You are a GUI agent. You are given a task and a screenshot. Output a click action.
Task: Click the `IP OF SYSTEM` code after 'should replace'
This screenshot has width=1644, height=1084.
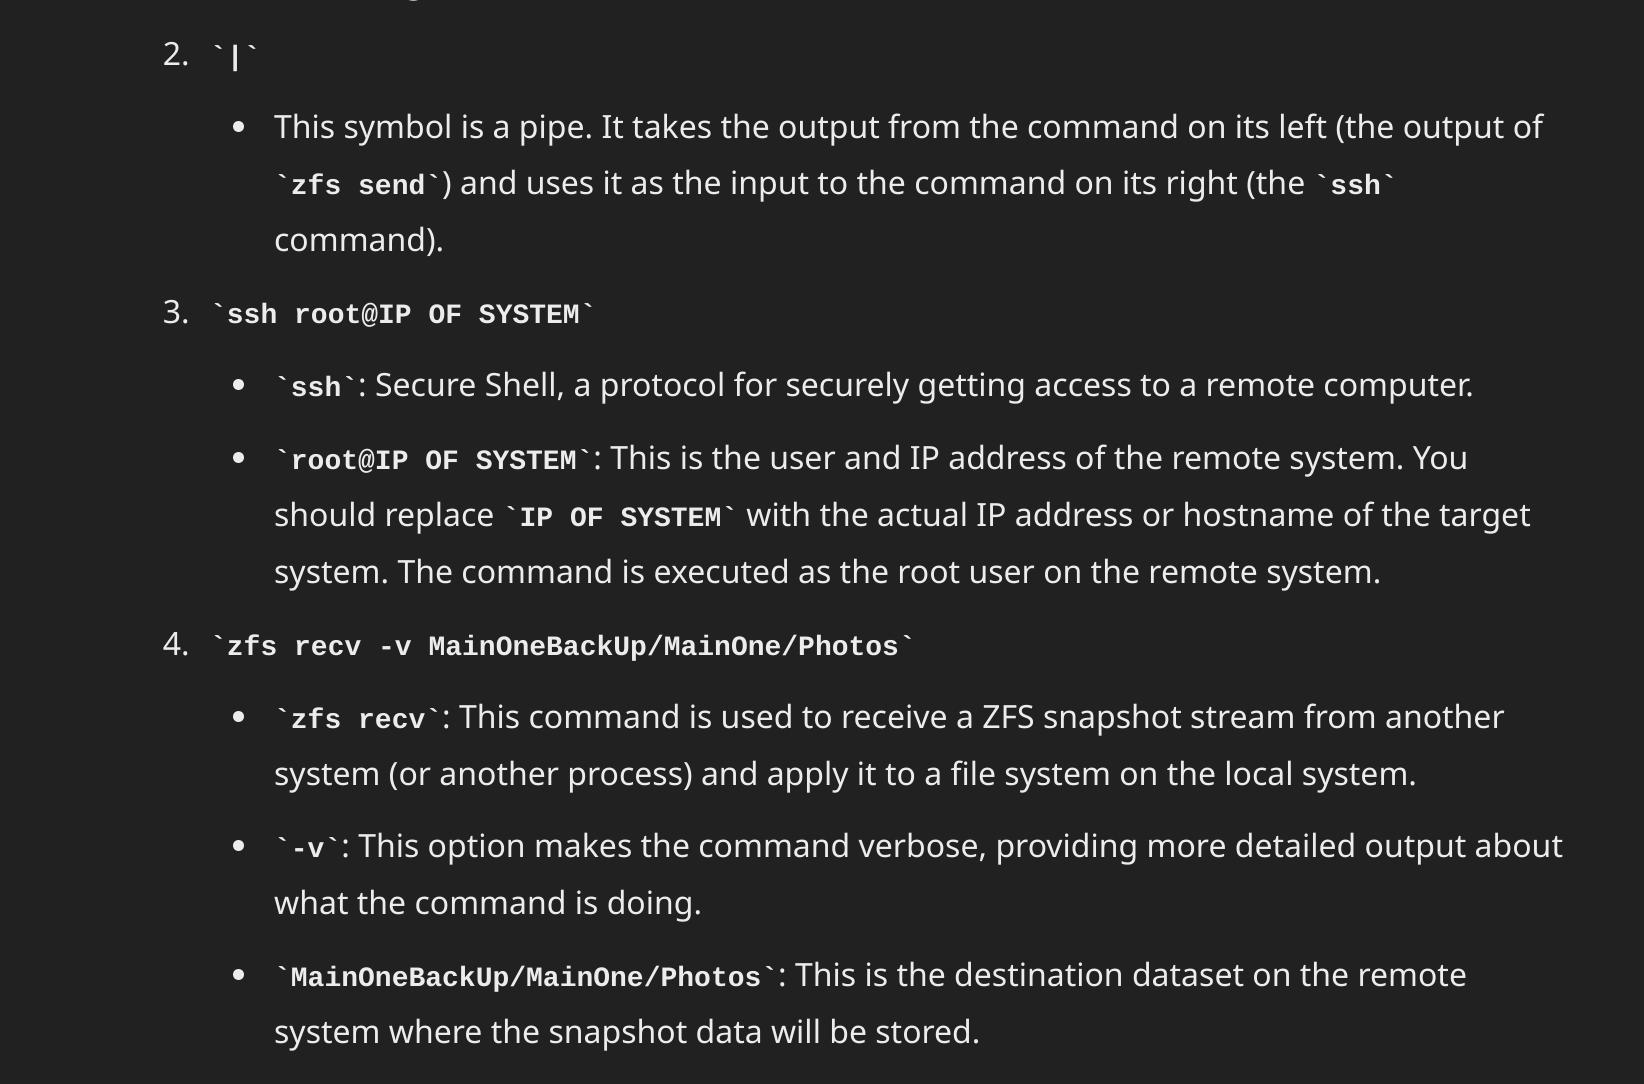click(620, 517)
